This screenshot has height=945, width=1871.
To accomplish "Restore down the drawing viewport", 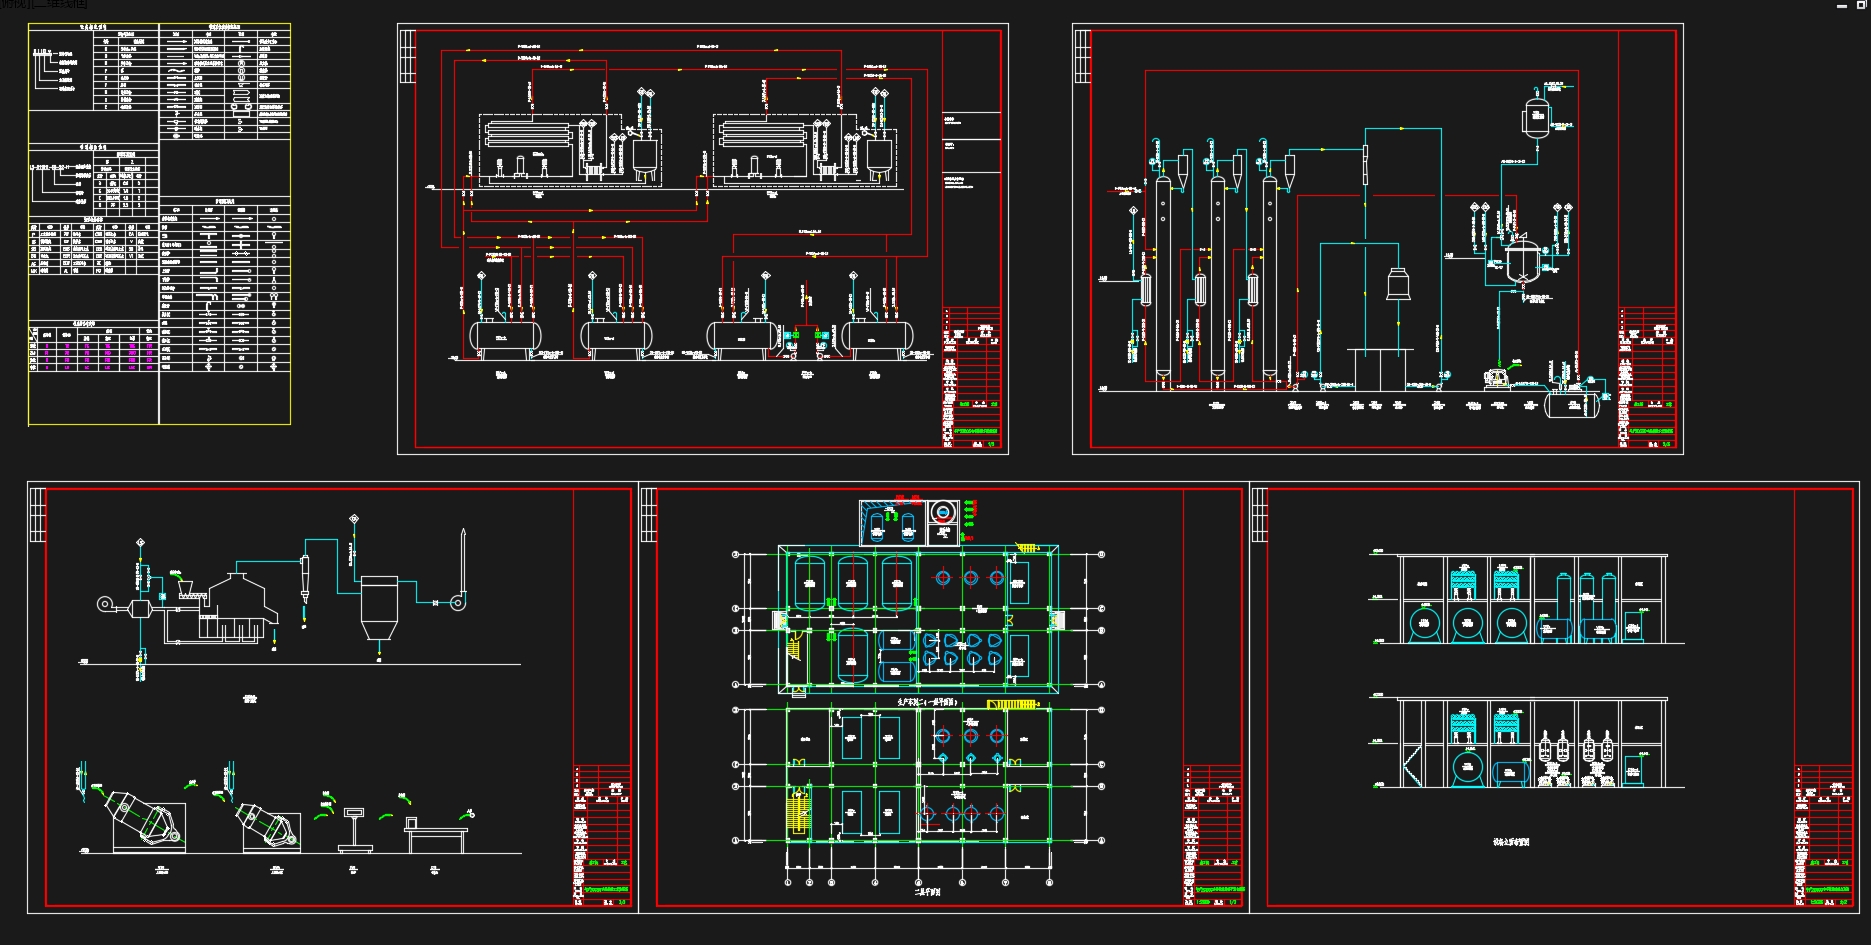I will click(x=1861, y=5).
